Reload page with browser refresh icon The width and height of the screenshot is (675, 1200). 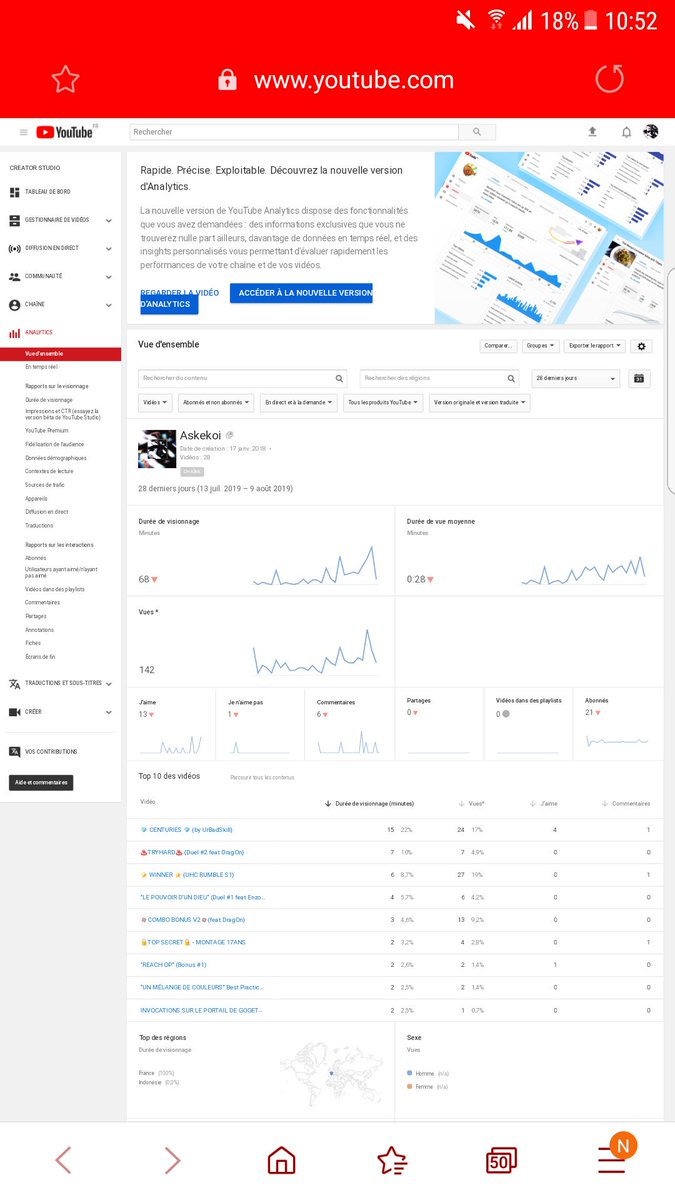pos(609,79)
